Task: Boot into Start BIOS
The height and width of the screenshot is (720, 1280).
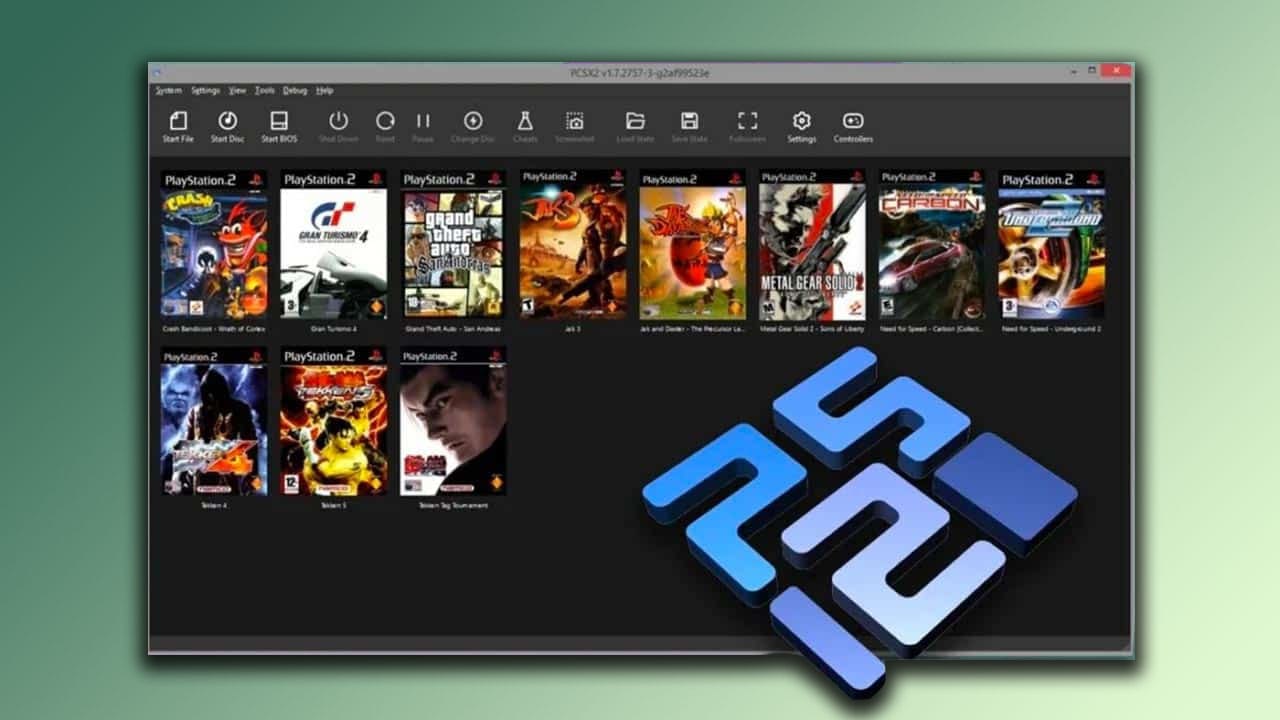Action: click(x=279, y=121)
